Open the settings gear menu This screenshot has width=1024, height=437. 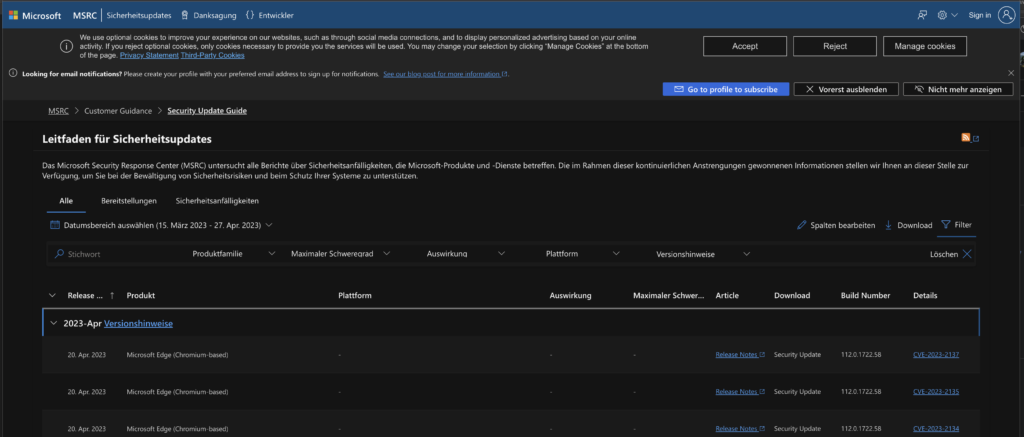[948, 15]
